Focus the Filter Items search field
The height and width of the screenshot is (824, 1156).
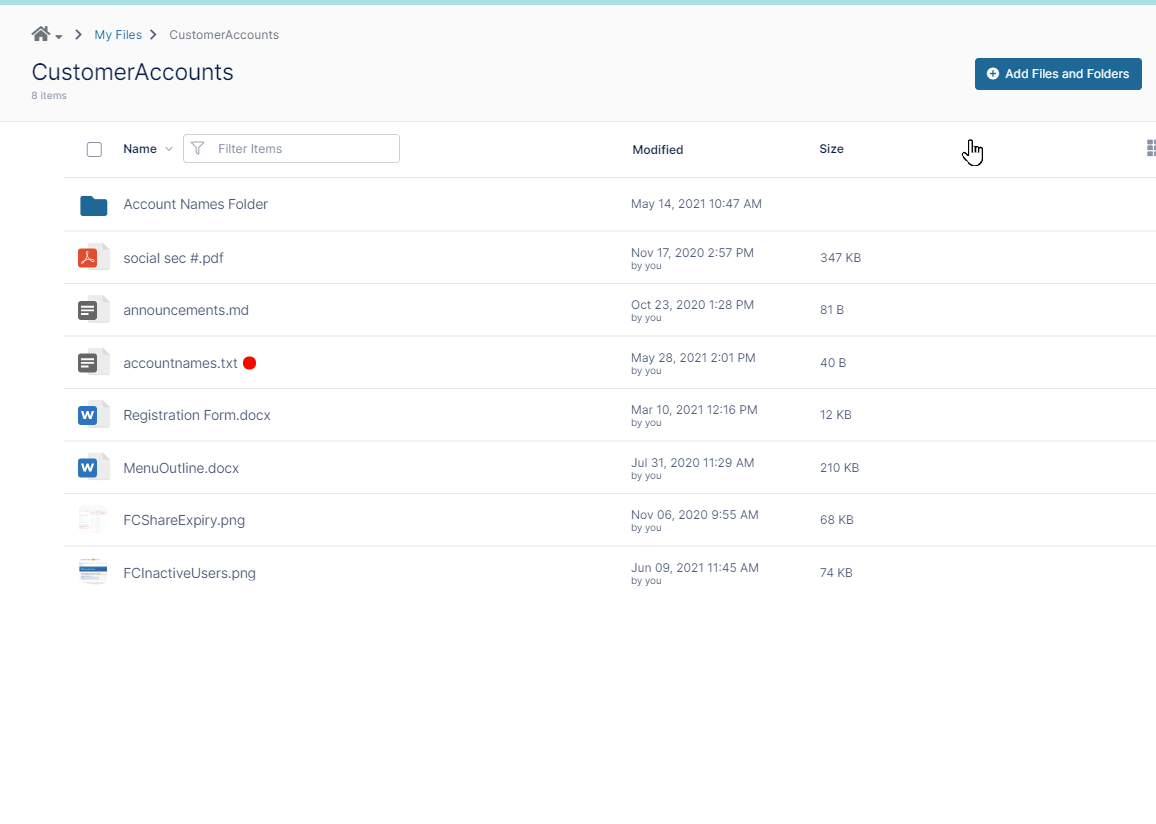(x=302, y=149)
